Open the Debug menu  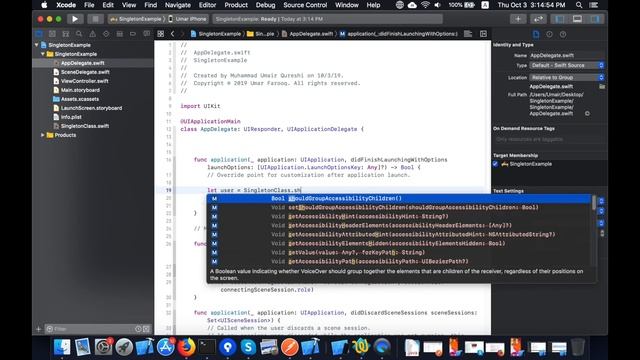tap(265, 5)
